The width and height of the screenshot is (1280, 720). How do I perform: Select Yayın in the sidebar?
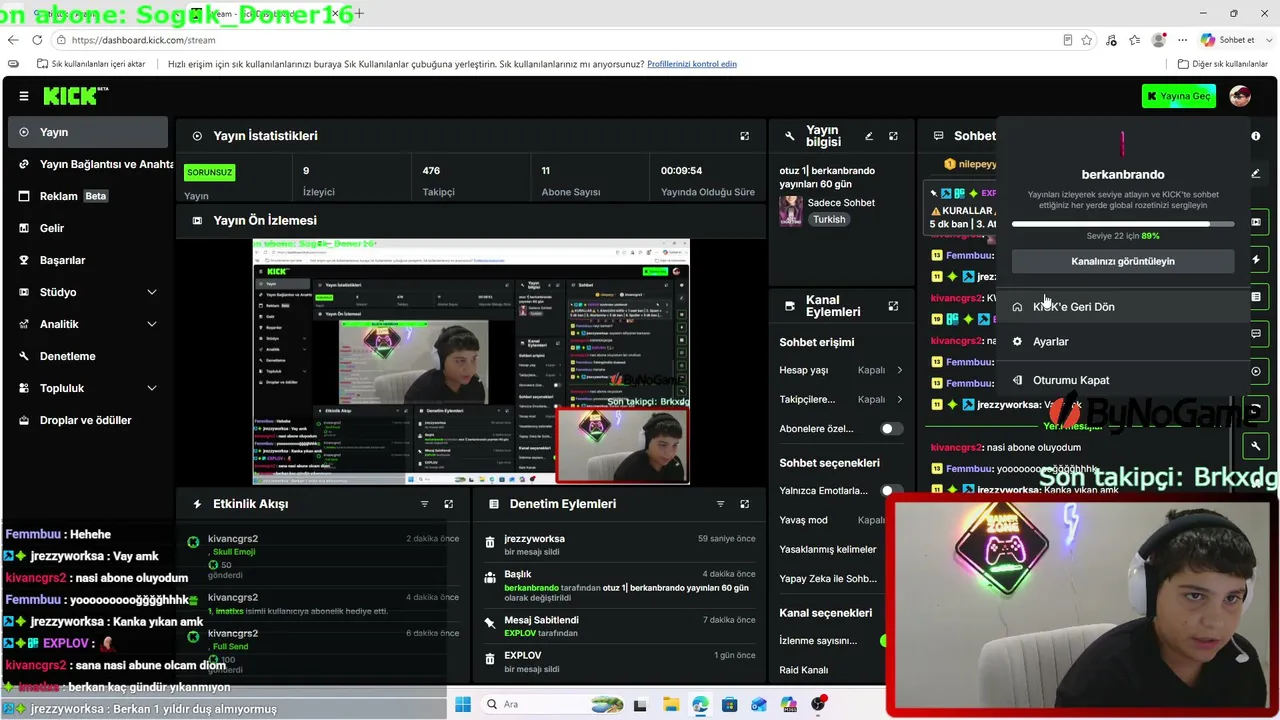[88, 132]
